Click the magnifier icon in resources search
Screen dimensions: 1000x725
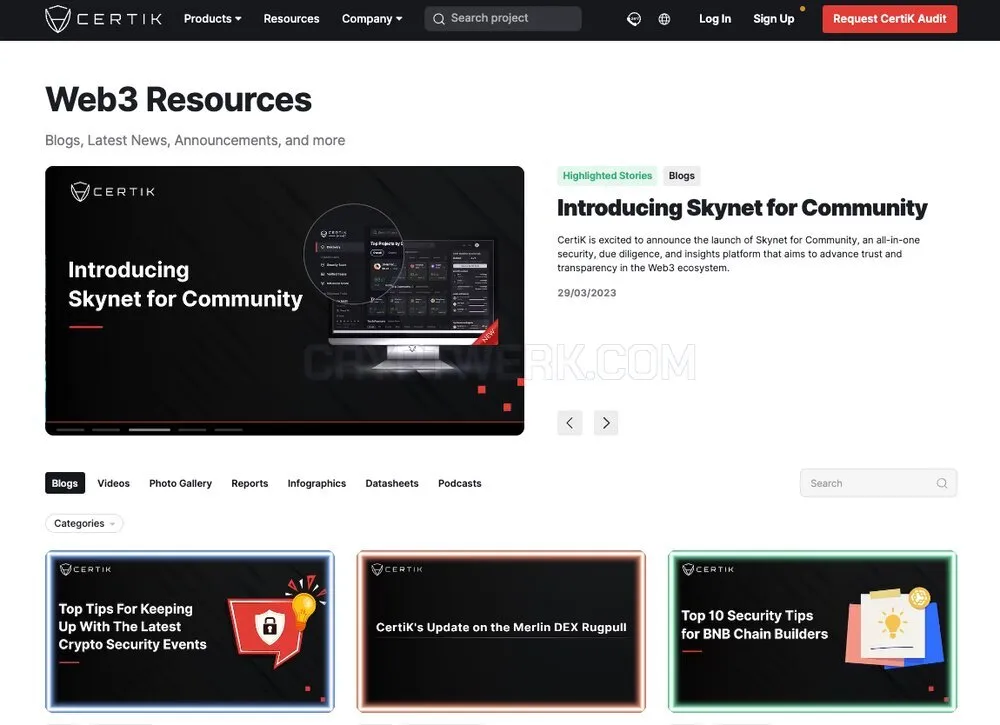(941, 483)
